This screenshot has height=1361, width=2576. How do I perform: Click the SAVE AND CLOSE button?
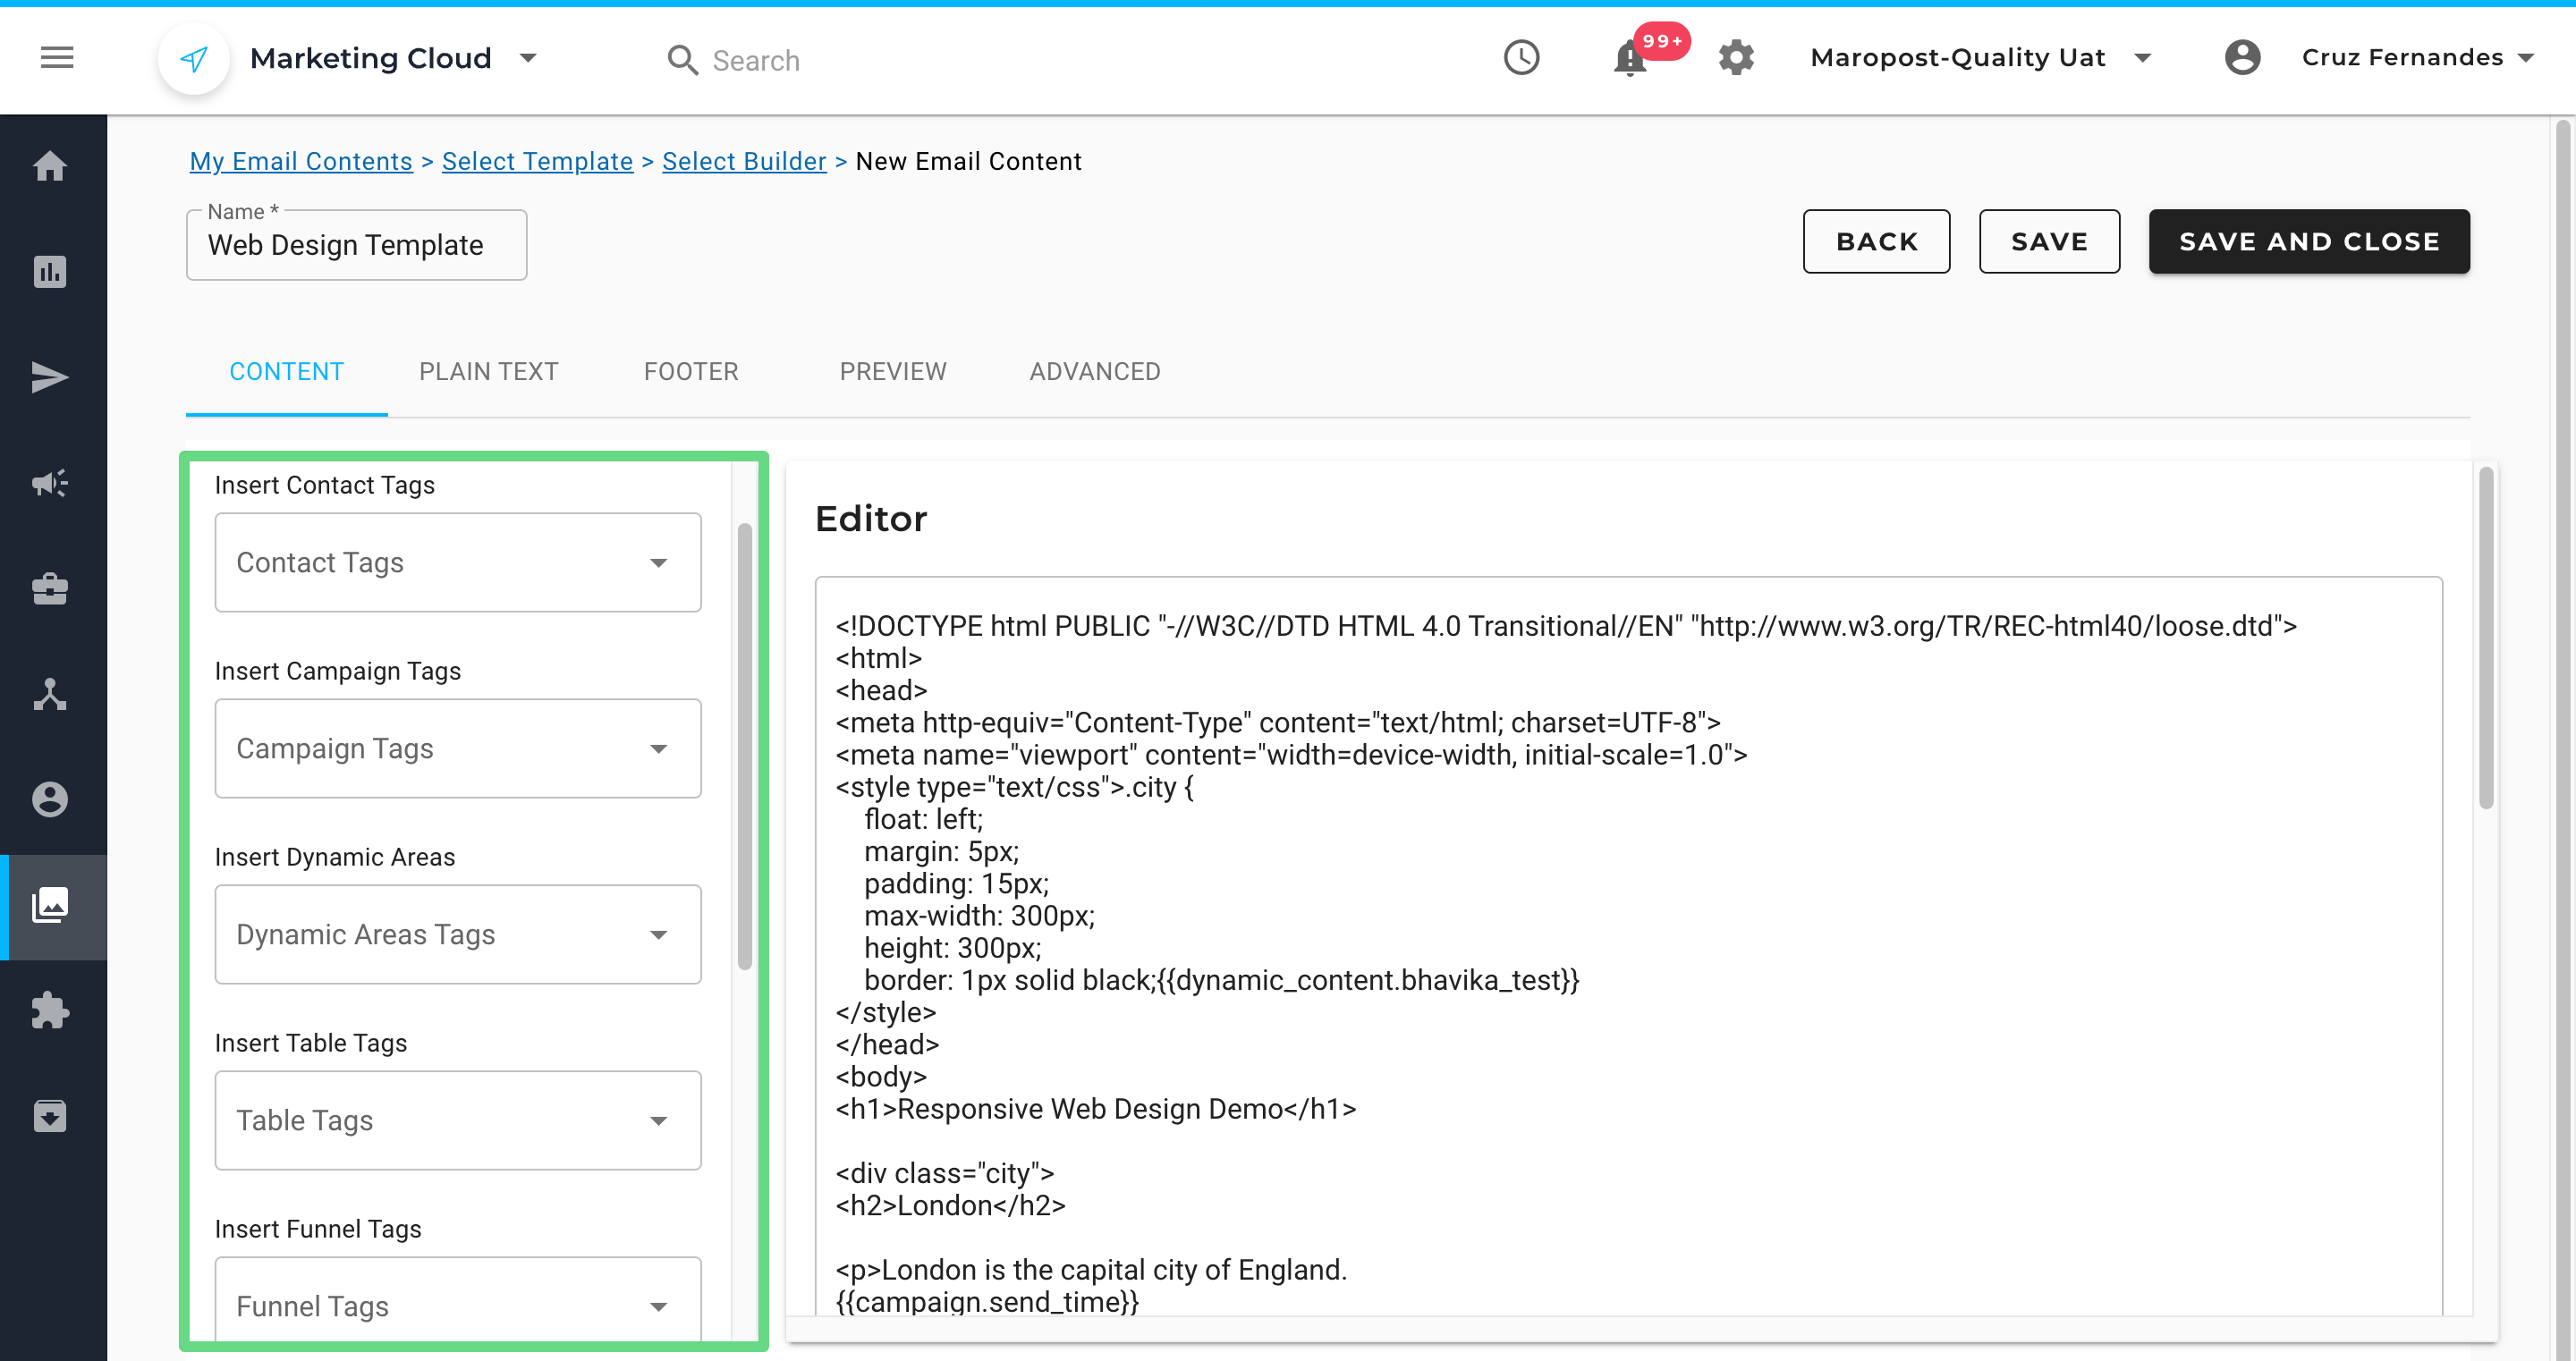pos(2308,242)
